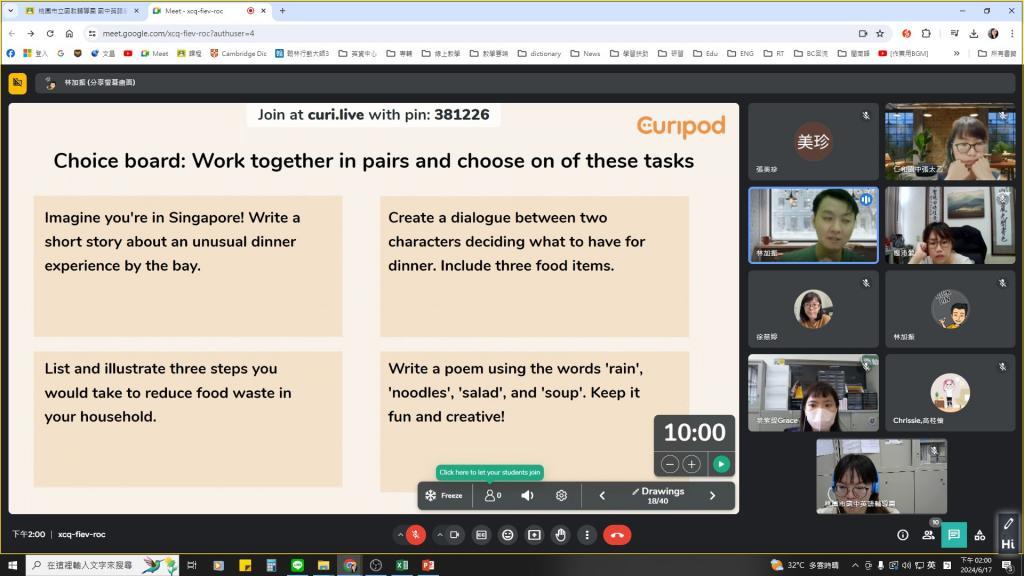This screenshot has width=1024, height=576.
Task: Expand audio settings arrow beside microphone
Action: point(399,535)
